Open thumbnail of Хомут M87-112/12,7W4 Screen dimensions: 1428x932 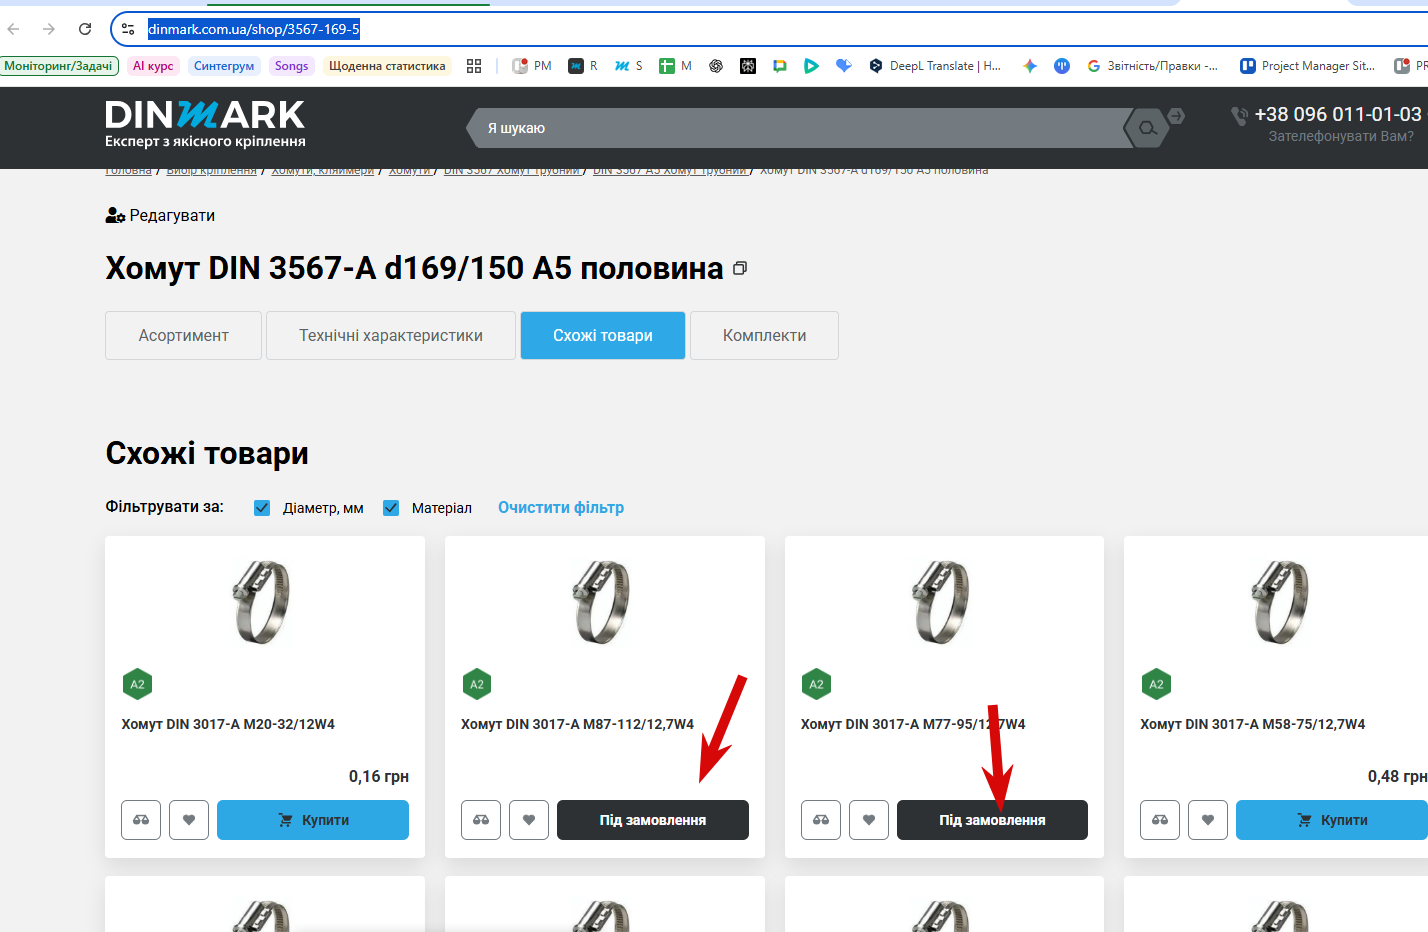pos(603,601)
